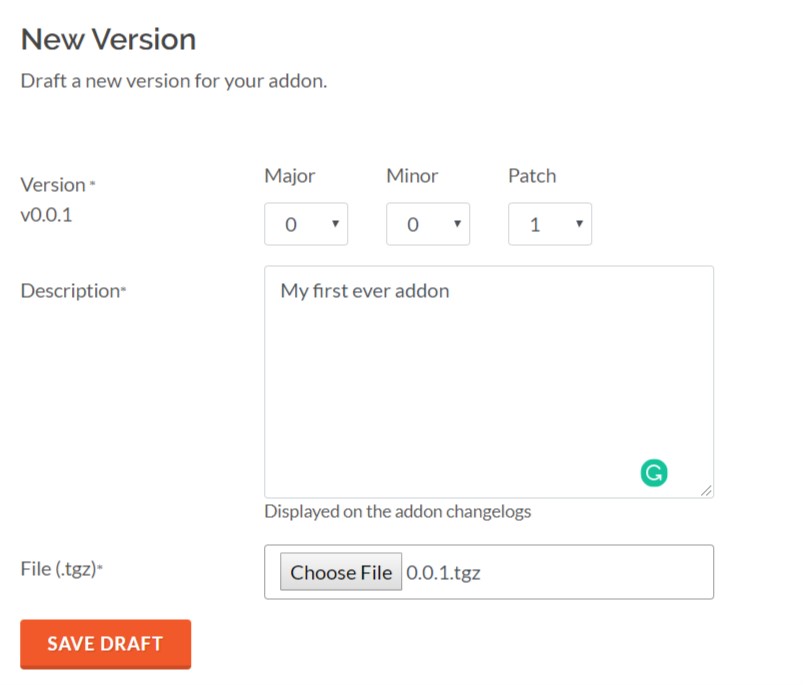The width and height of the screenshot is (803, 685).
Task: Open the Minor version dropdown
Action: (x=428, y=224)
